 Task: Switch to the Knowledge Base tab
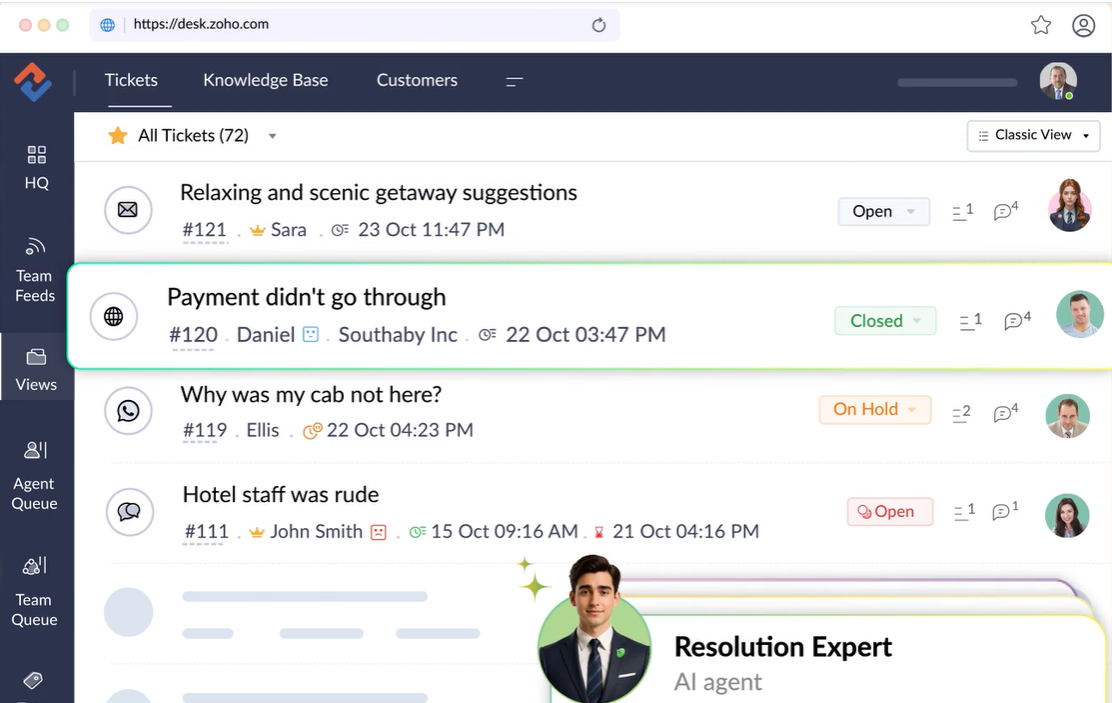265,81
